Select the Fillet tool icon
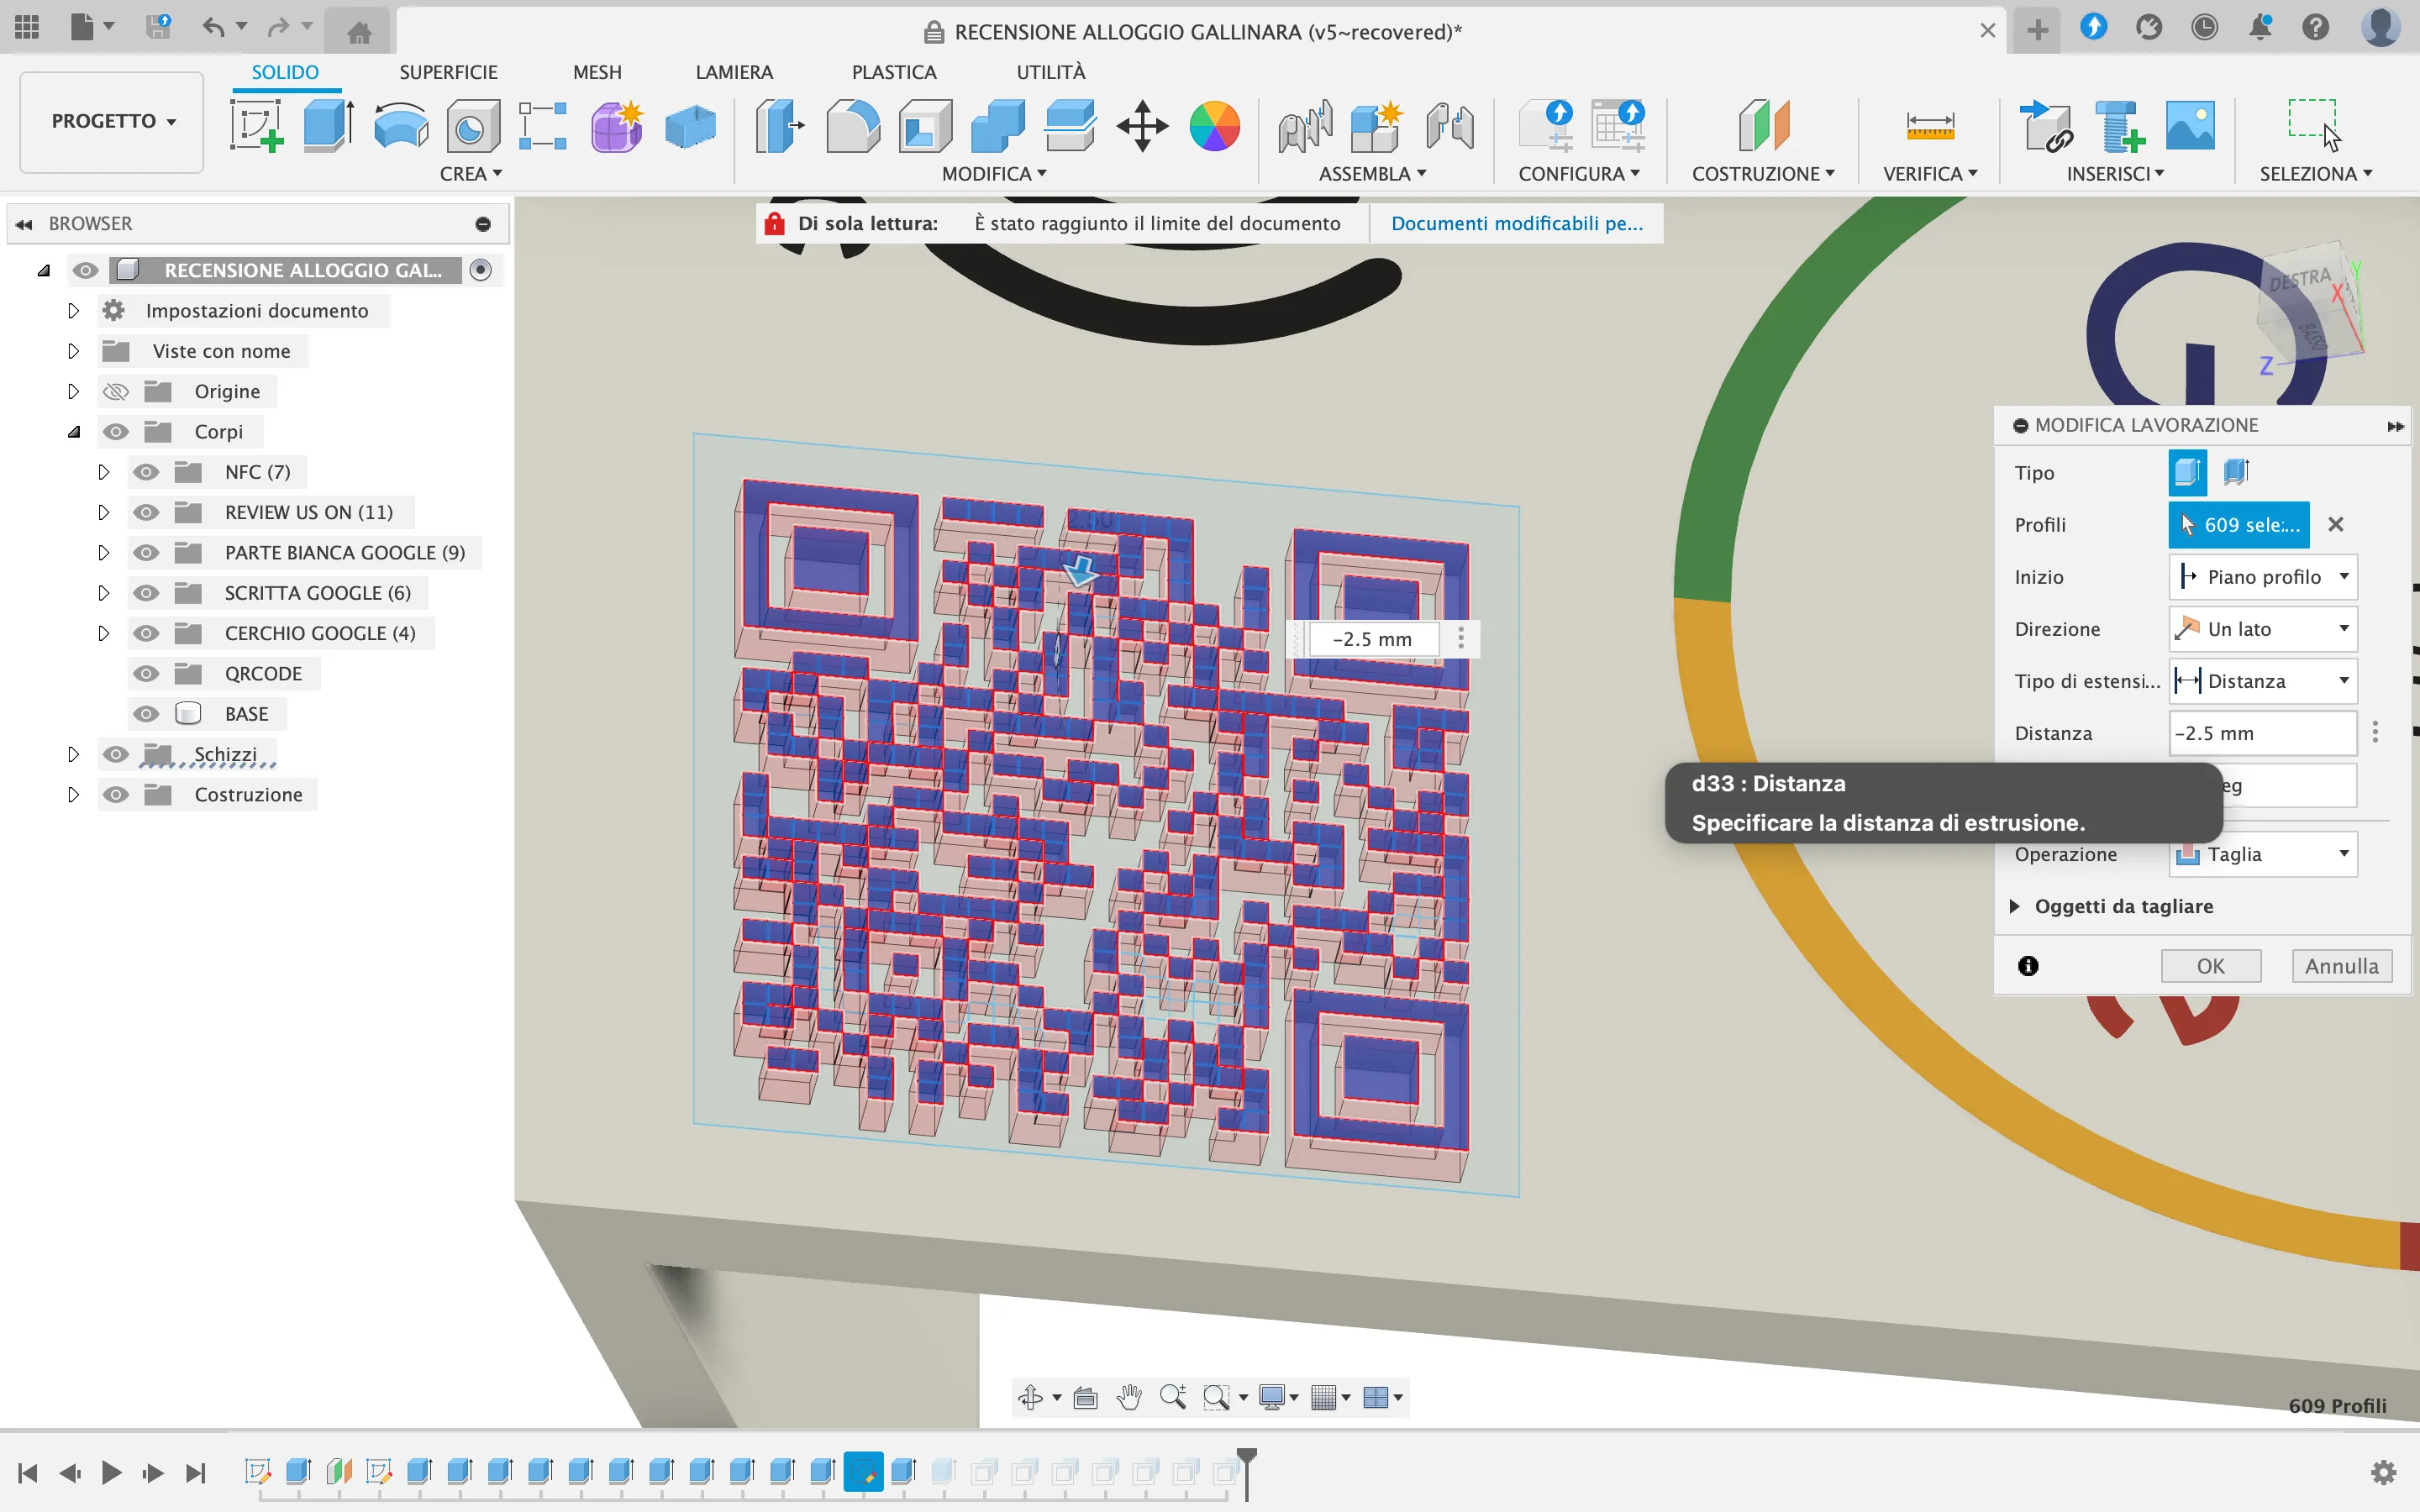Screen dimensions: 2420x1512 [x=853, y=126]
